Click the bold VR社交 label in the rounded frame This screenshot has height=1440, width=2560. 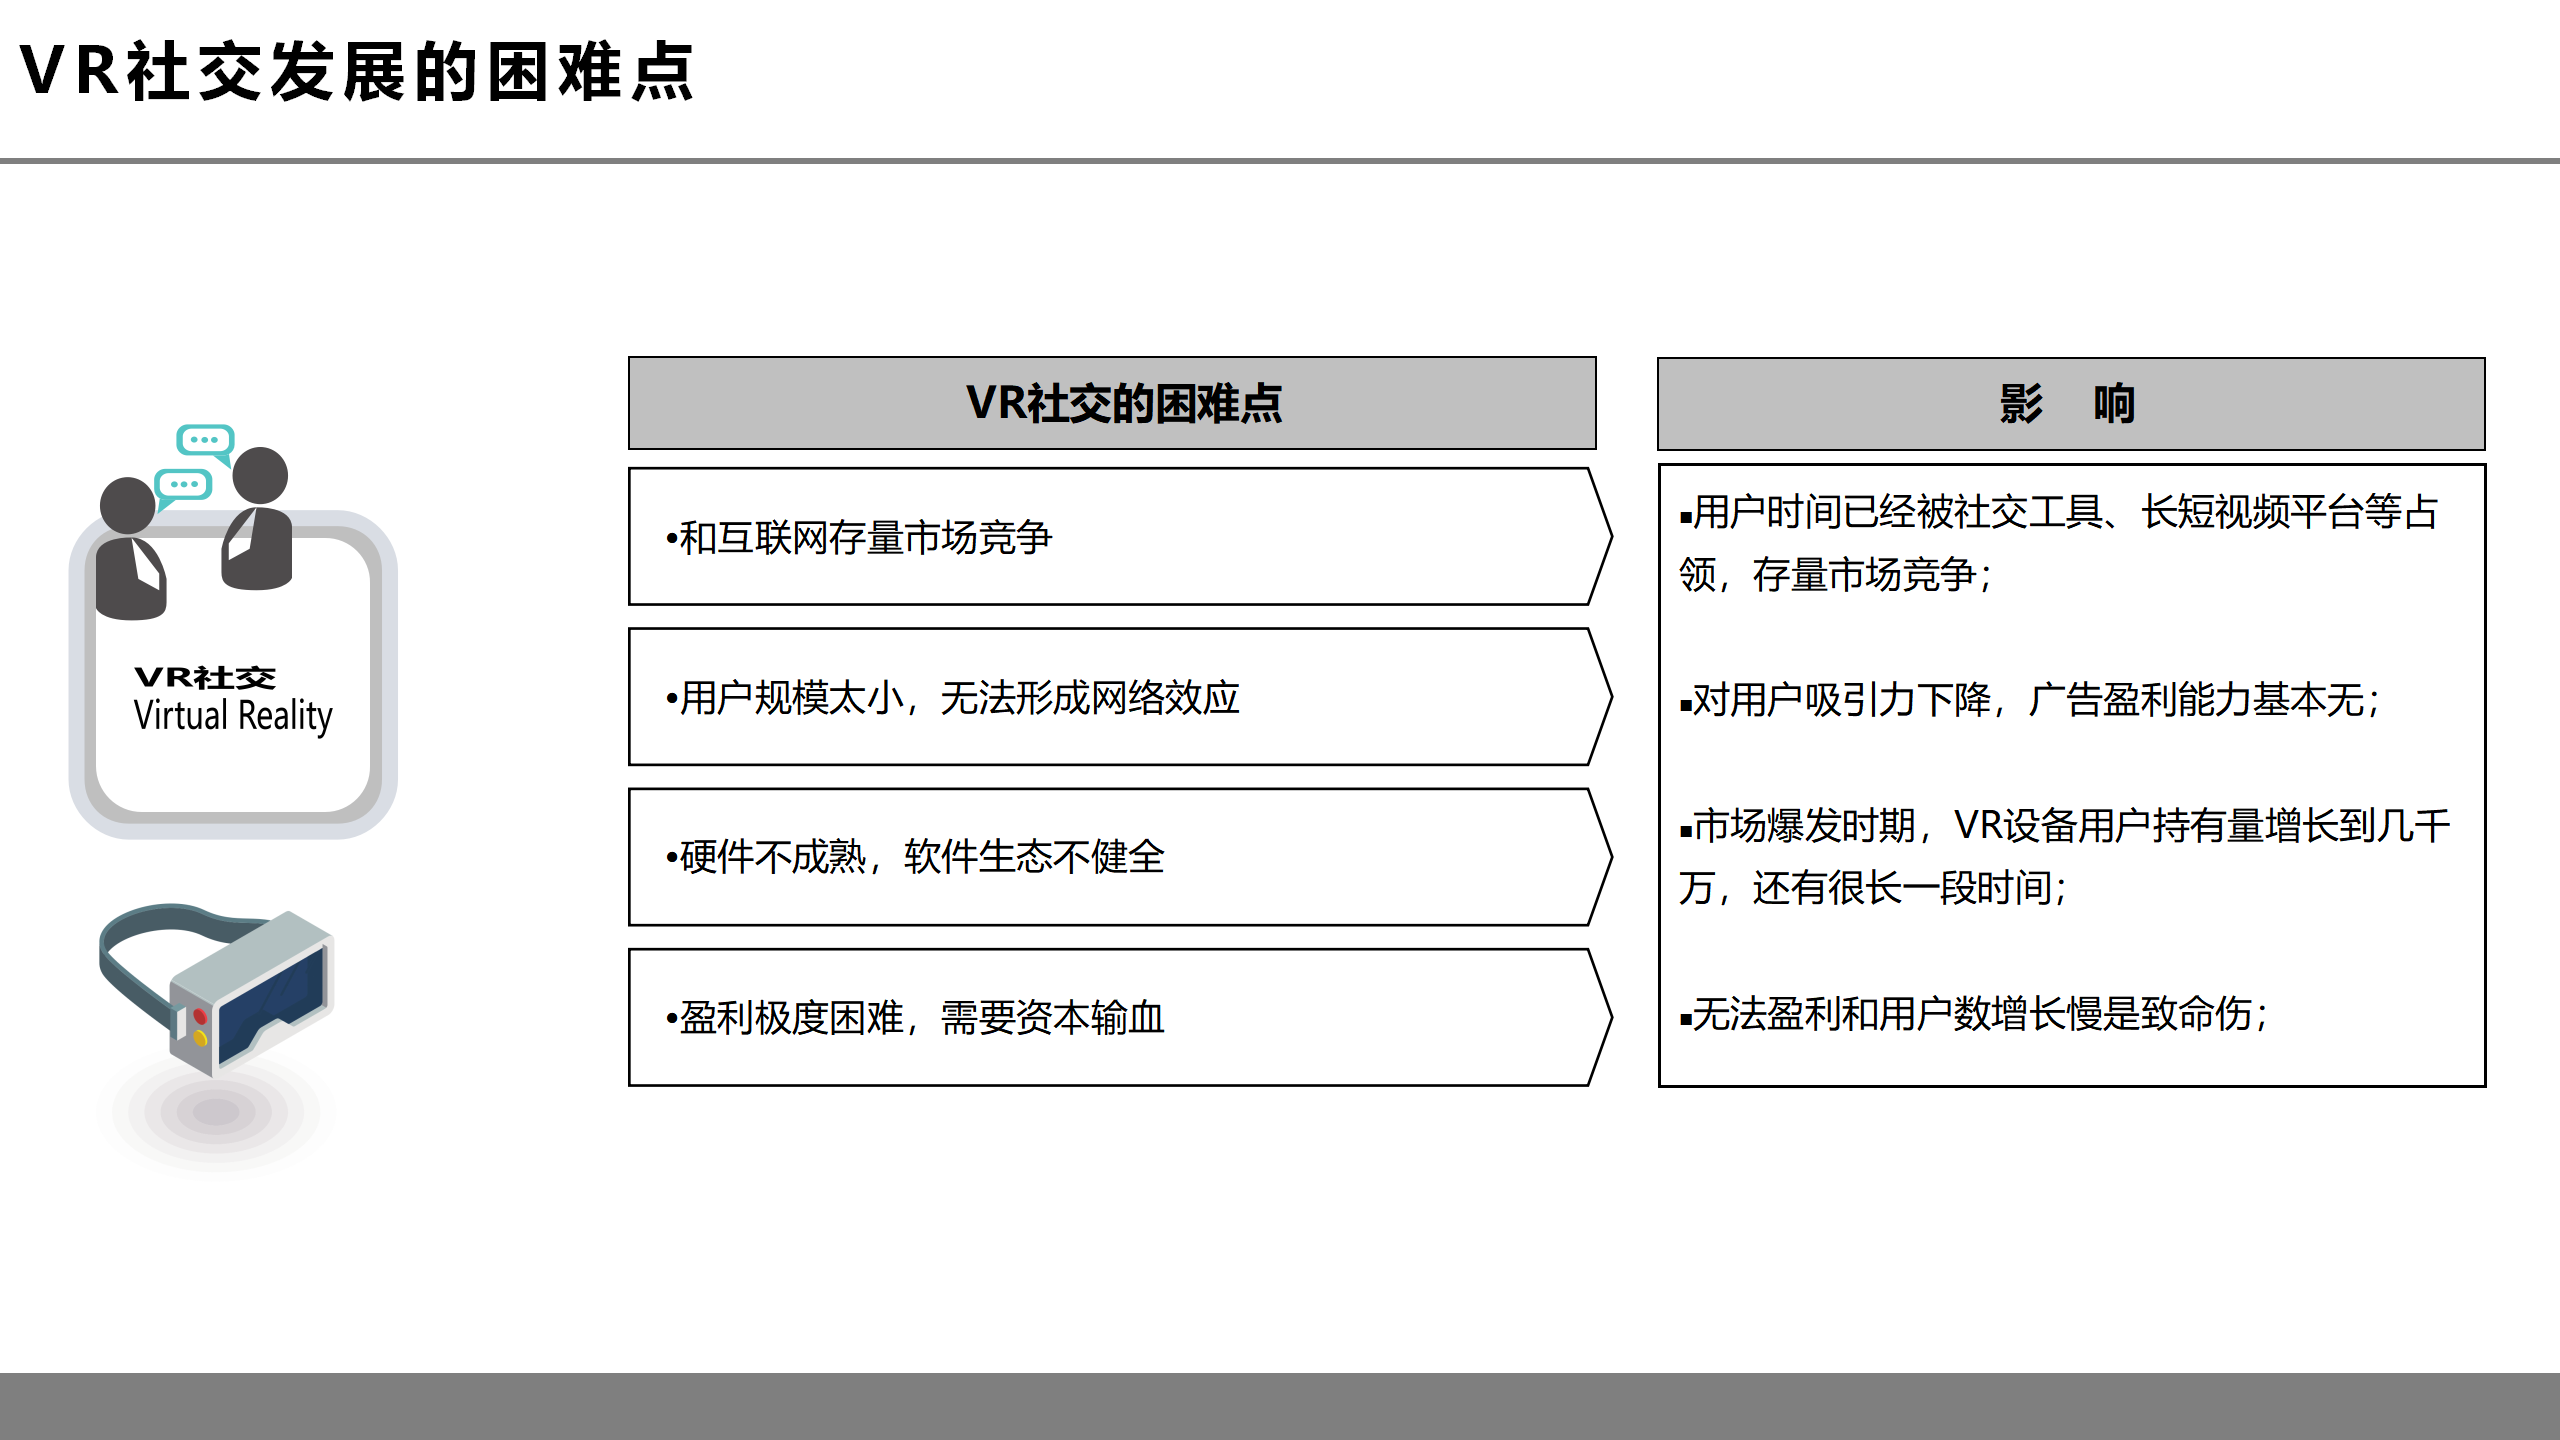(x=205, y=677)
